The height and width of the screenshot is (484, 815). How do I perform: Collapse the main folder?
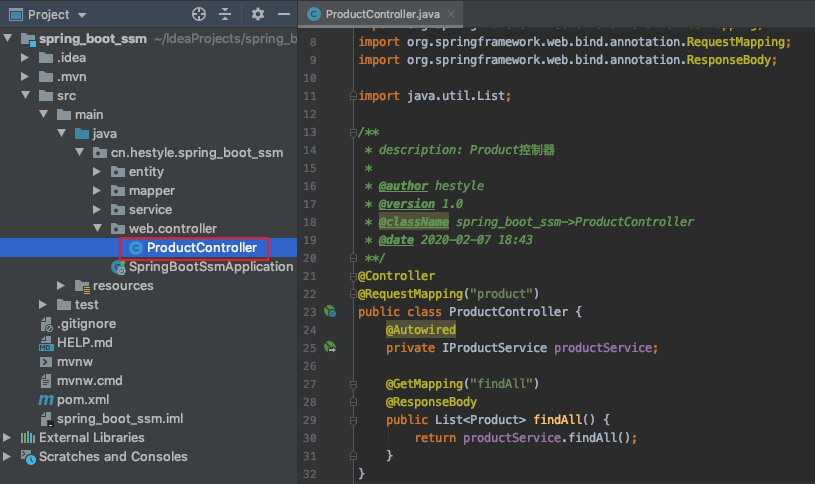click(x=44, y=114)
